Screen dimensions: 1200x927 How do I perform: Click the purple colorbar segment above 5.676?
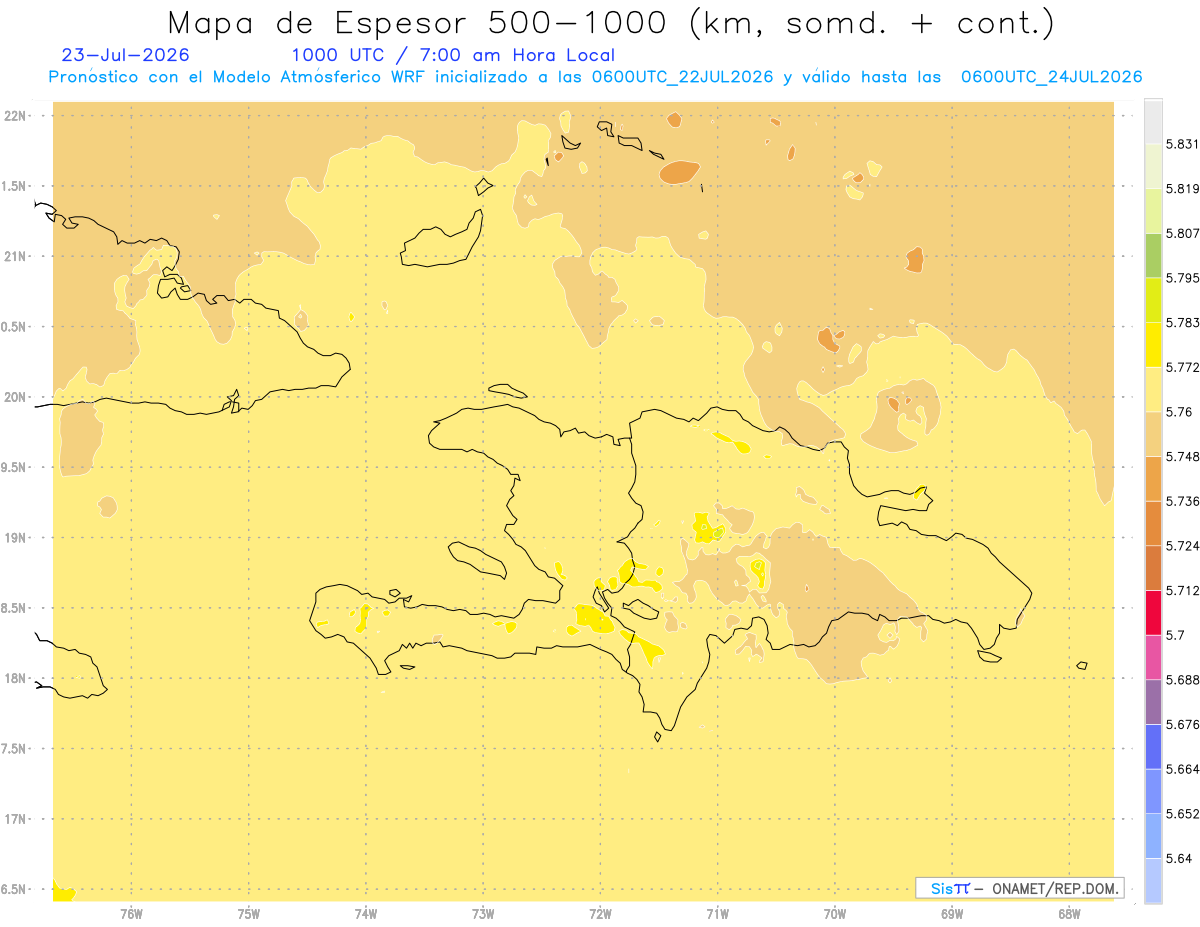coord(1153,702)
